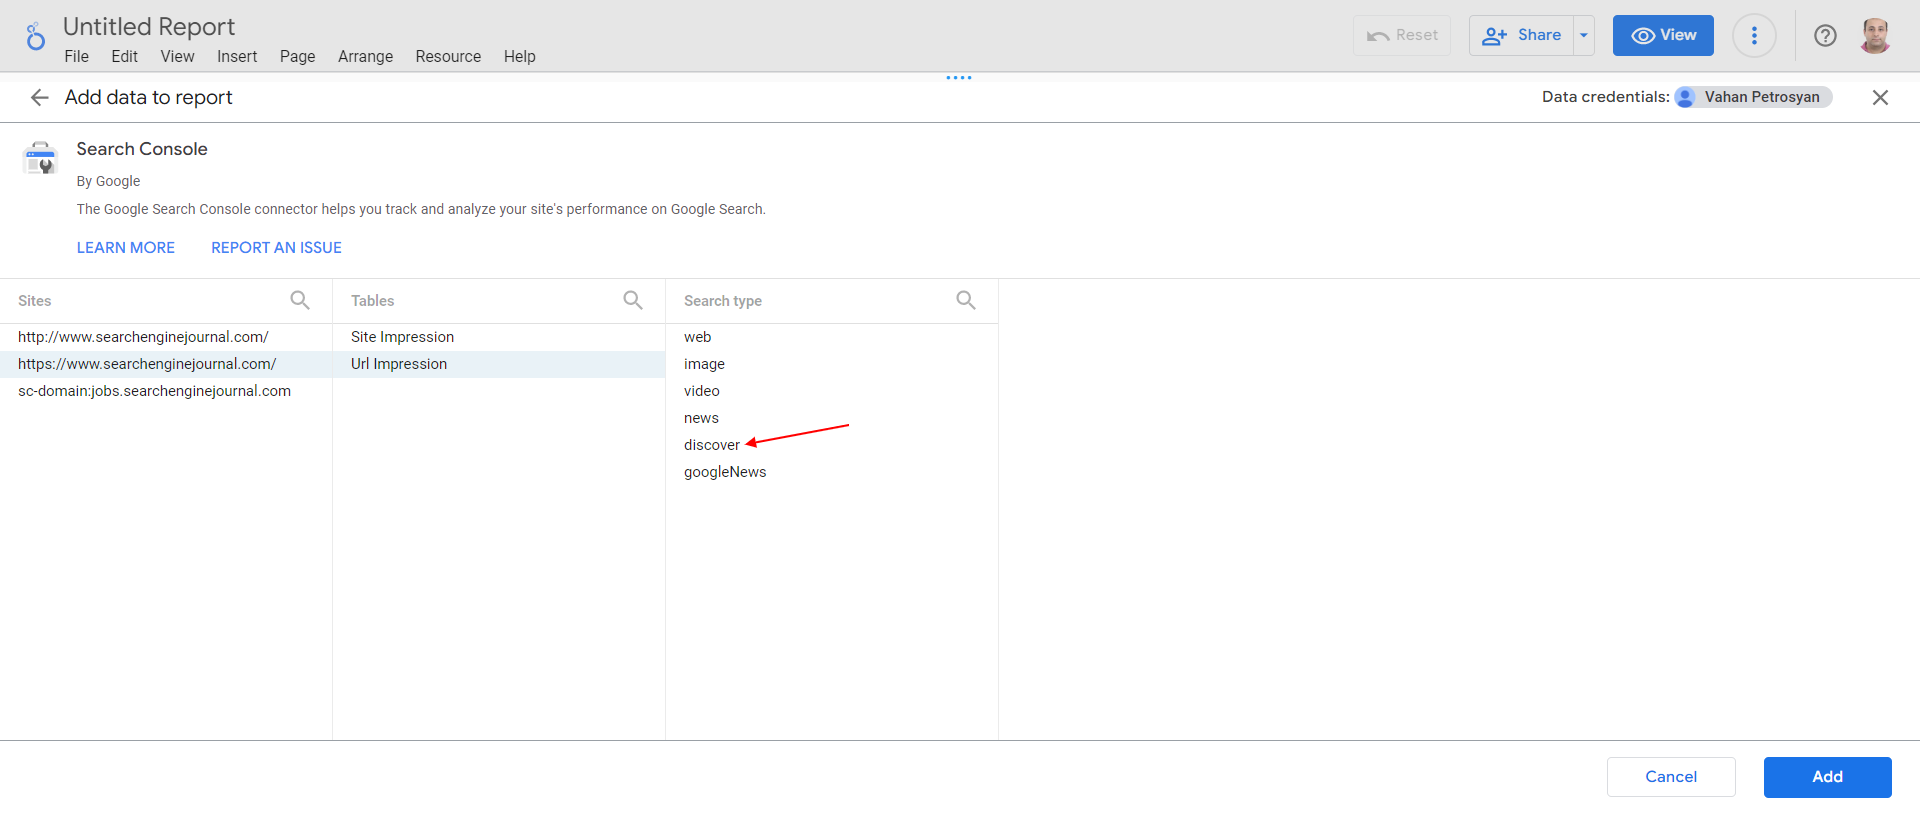This screenshot has height=821, width=1921.
Task: Open the help question mark icon
Action: tap(1825, 36)
